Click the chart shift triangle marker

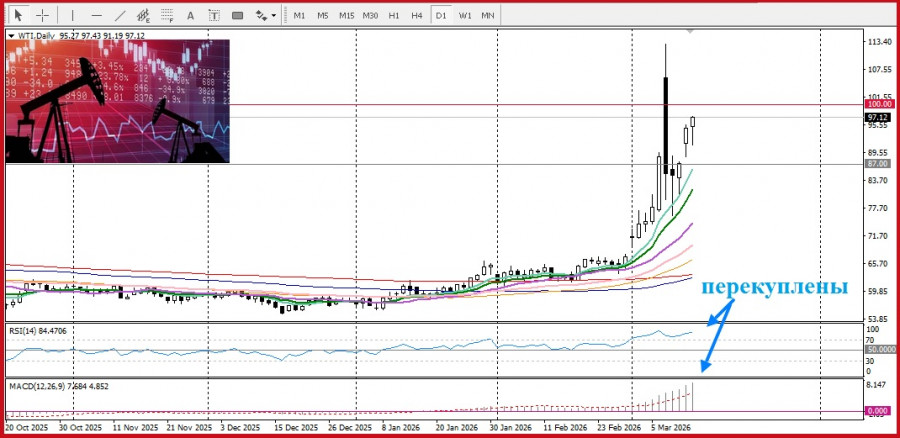tap(689, 33)
